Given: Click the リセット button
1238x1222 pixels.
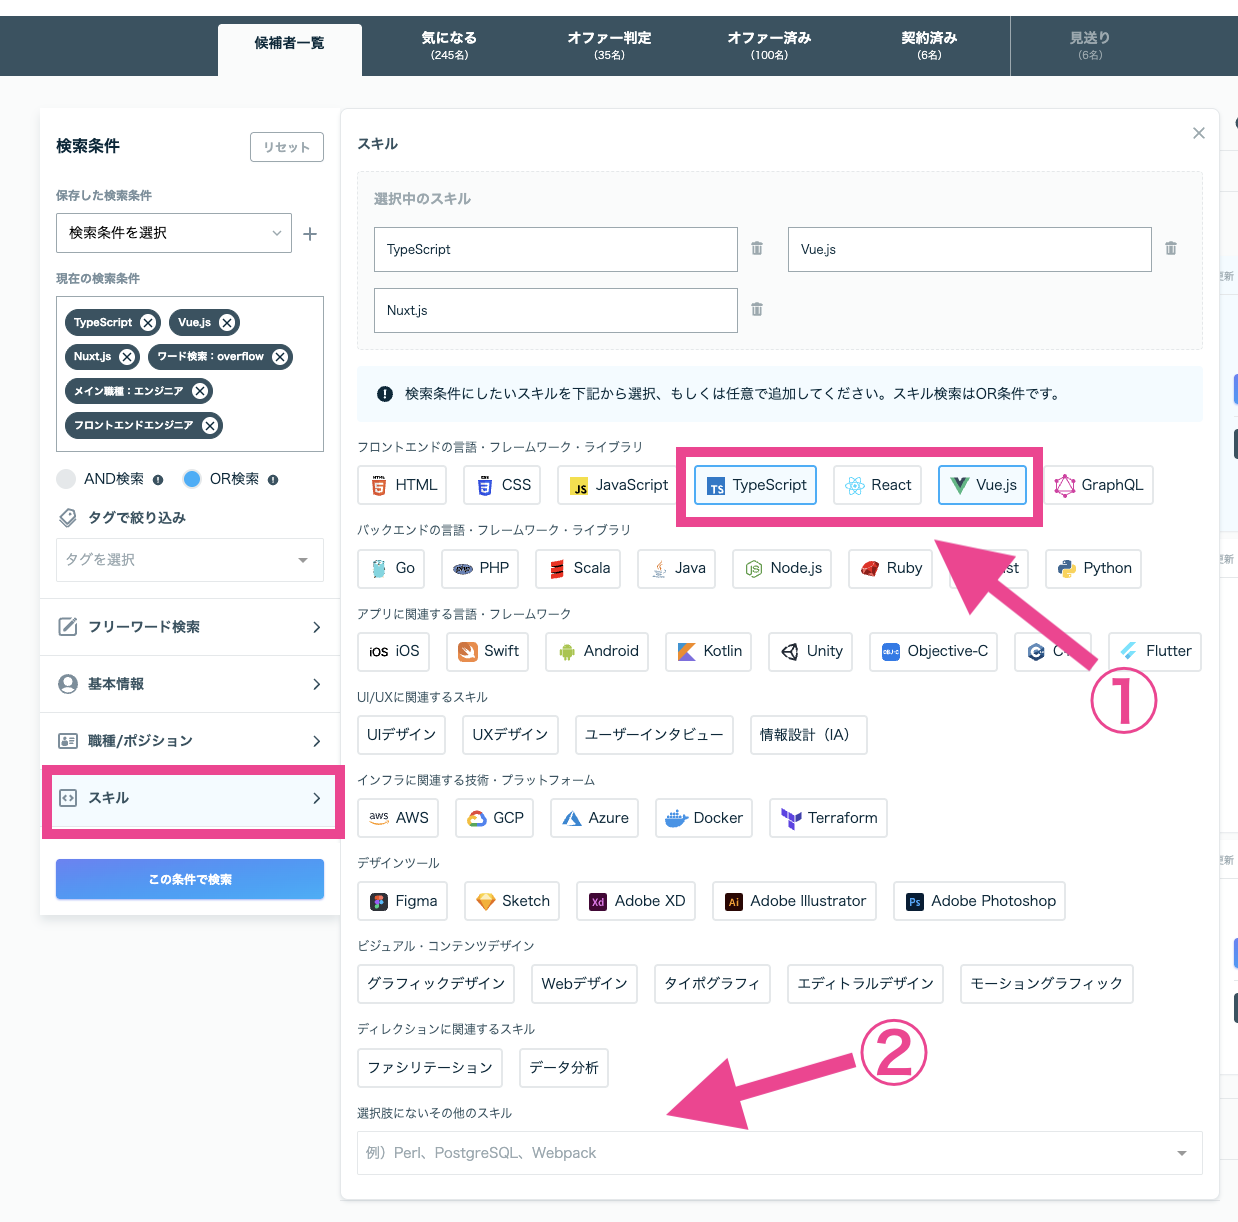Looking at the screenshot, I should 287,147.
